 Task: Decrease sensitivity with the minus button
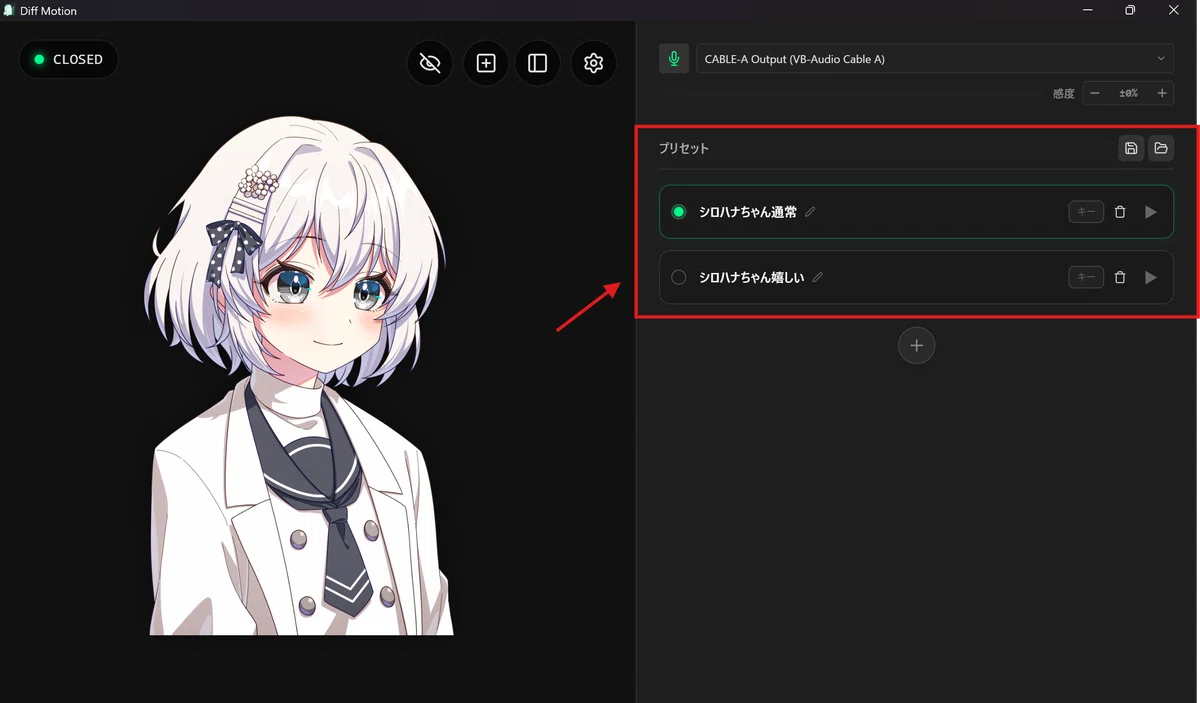coord(1095,93)
